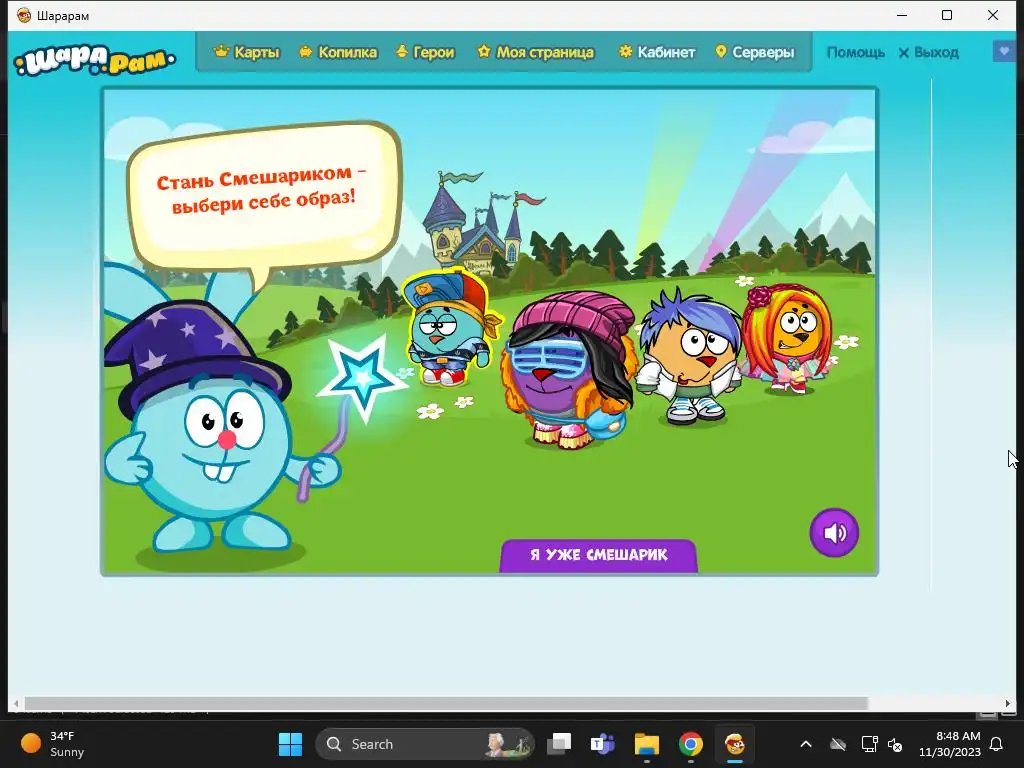Click the glowing star magic wand
Image resolution: width=1024 pixels, height=768 pixels.
click(x=361, y=377)
